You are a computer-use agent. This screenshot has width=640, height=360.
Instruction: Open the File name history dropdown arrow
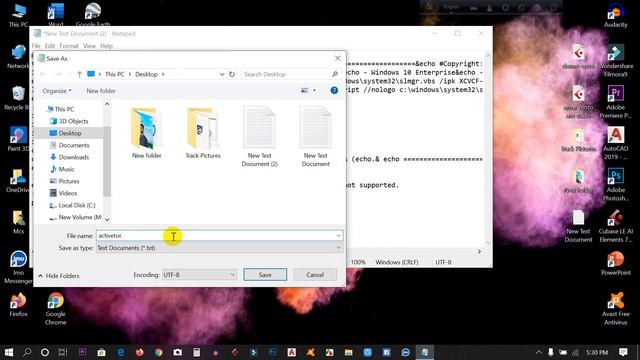click(x=338, y=236)
